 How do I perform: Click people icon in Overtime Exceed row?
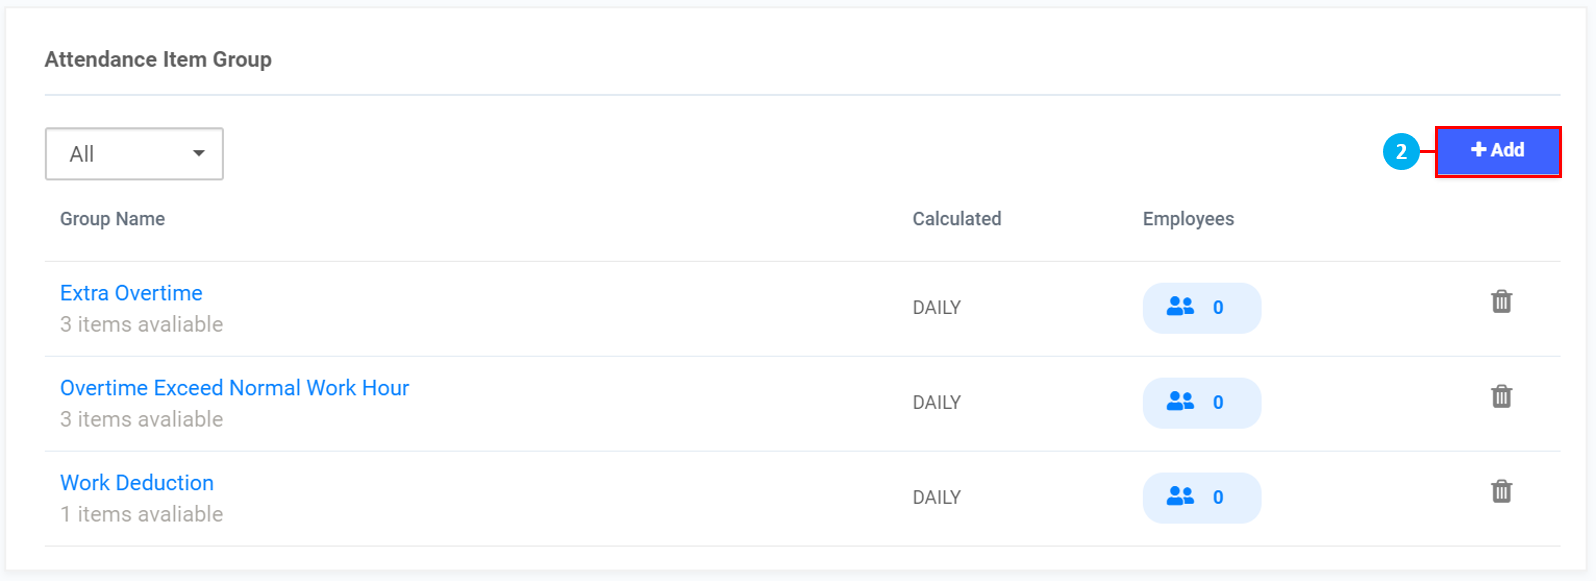tap(1181, 402)
